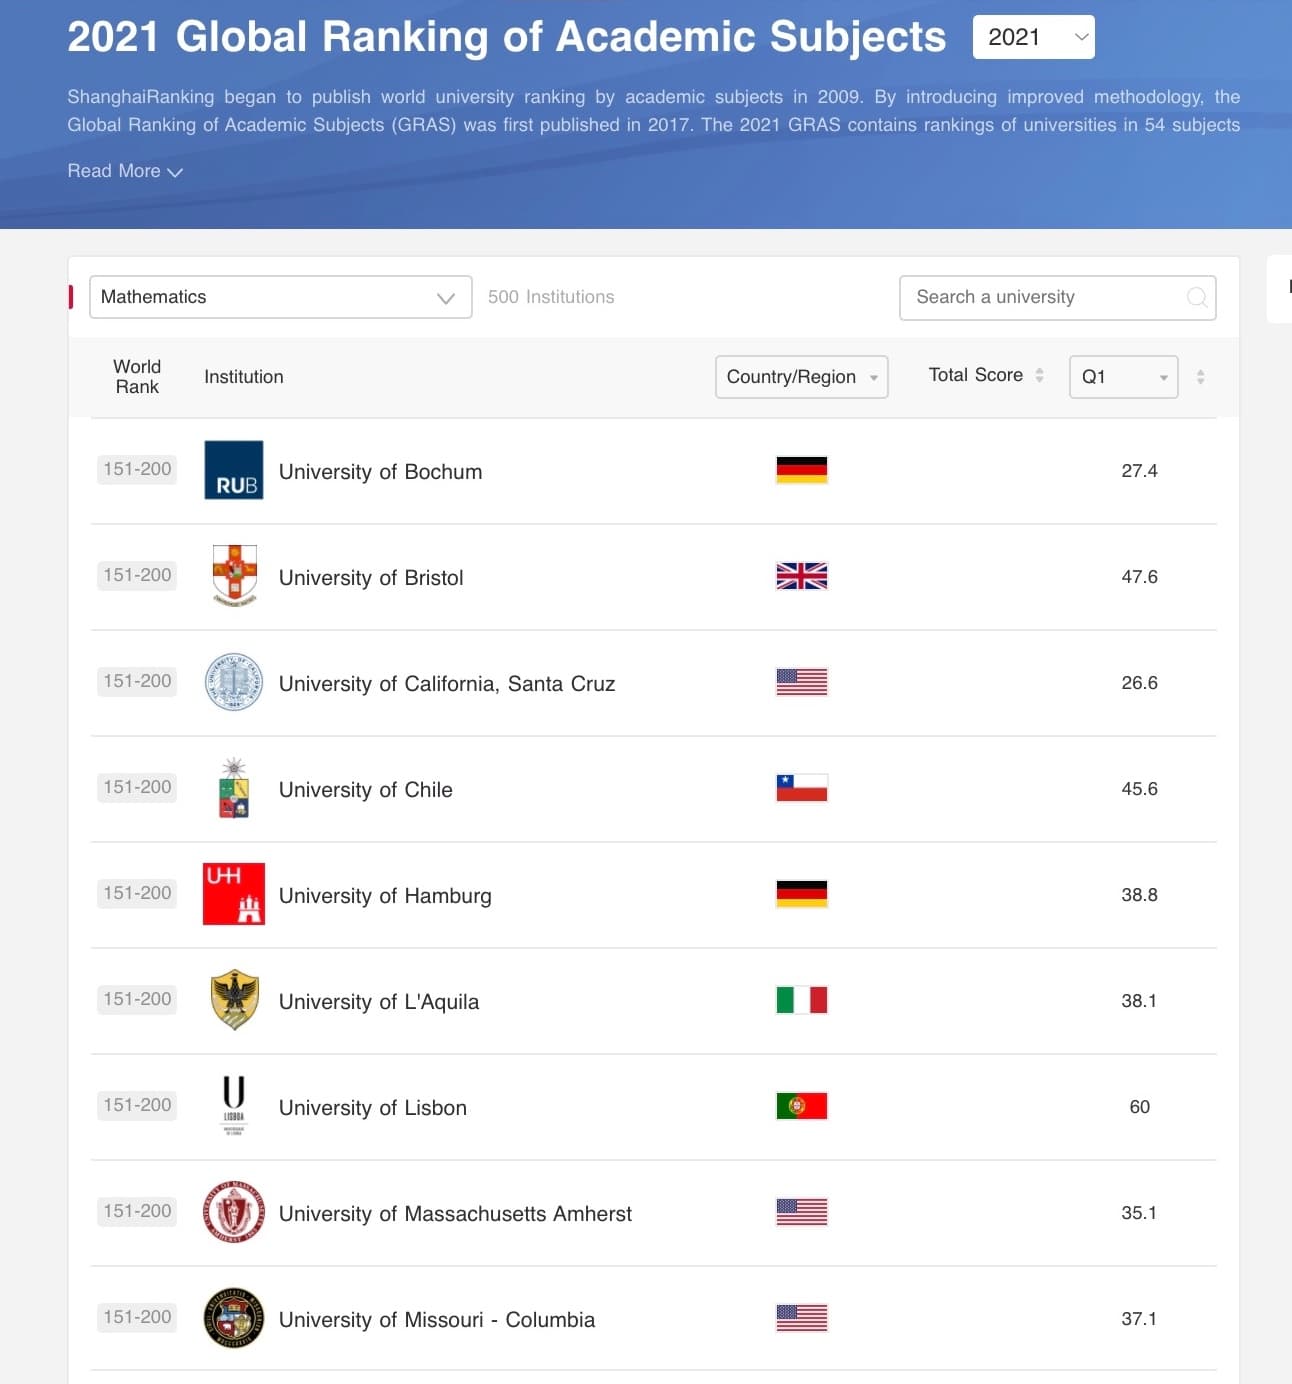Click the University of Chile crest
Screen dimensions: 1292x1384
pos(234,788)
